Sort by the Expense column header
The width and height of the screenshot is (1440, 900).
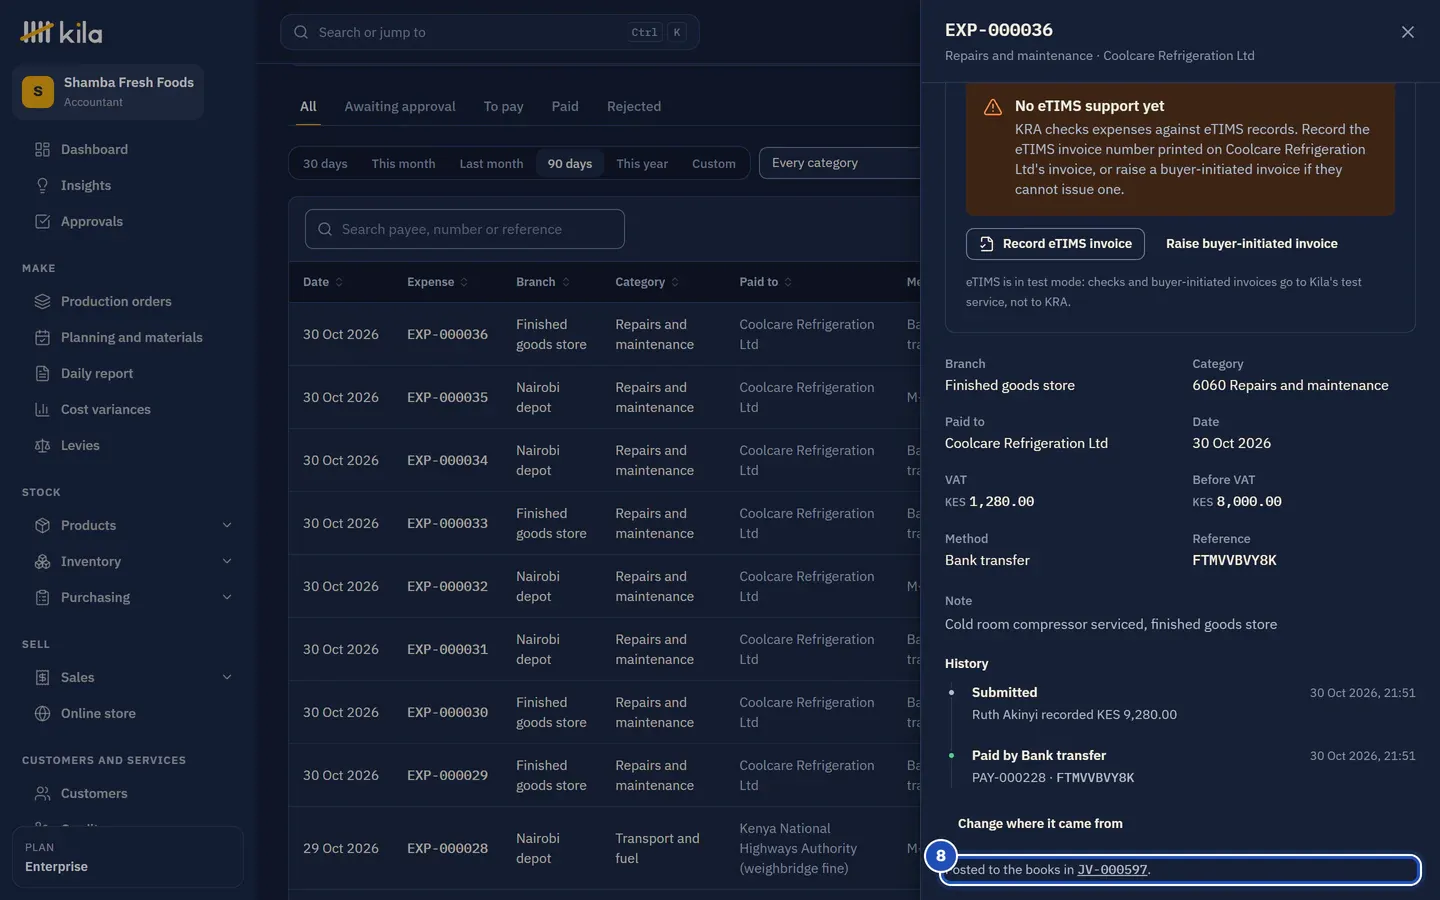click(437, 282)
